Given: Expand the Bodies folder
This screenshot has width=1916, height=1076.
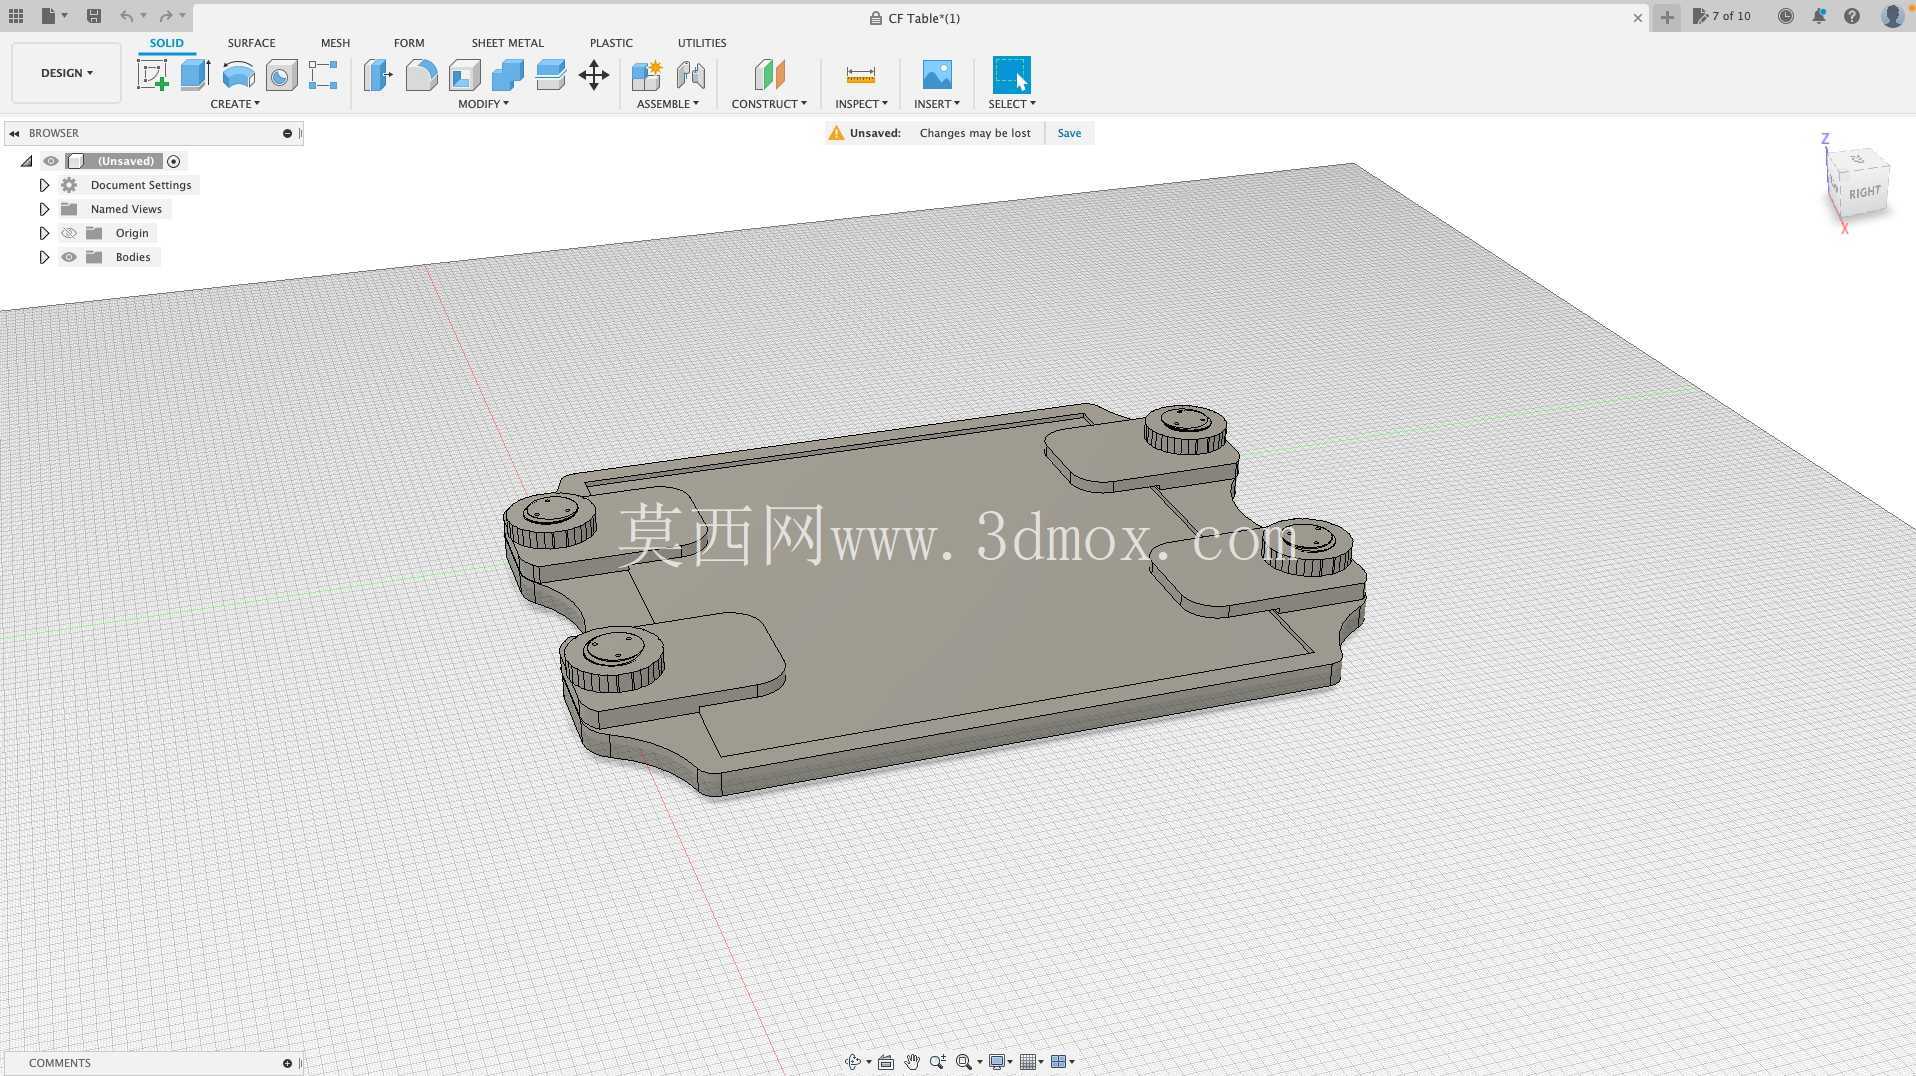Looking at the screenshot, I should tap(44, 257).
